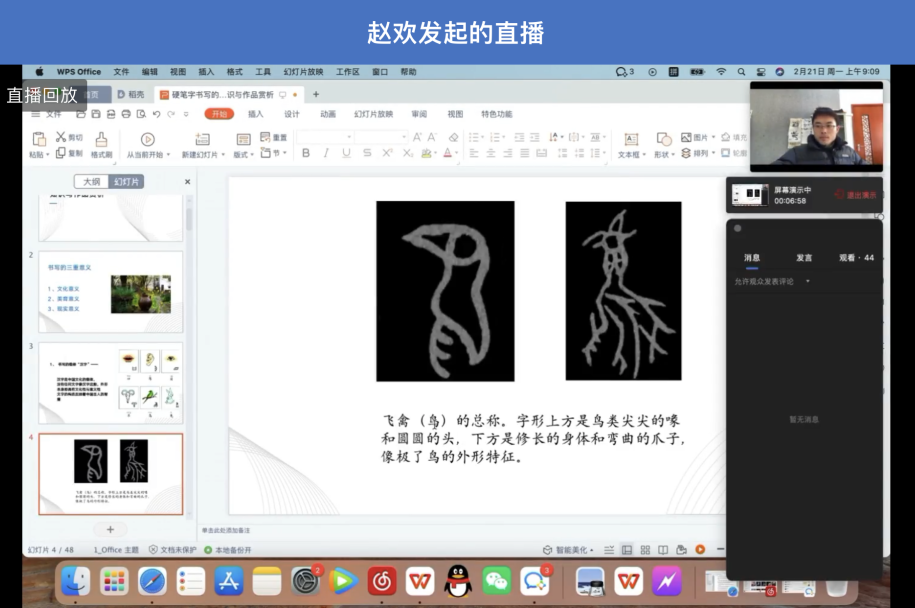The image size is (915, 608).
Task: Open the 插入 ribbon tab
Action: (255, 114)
